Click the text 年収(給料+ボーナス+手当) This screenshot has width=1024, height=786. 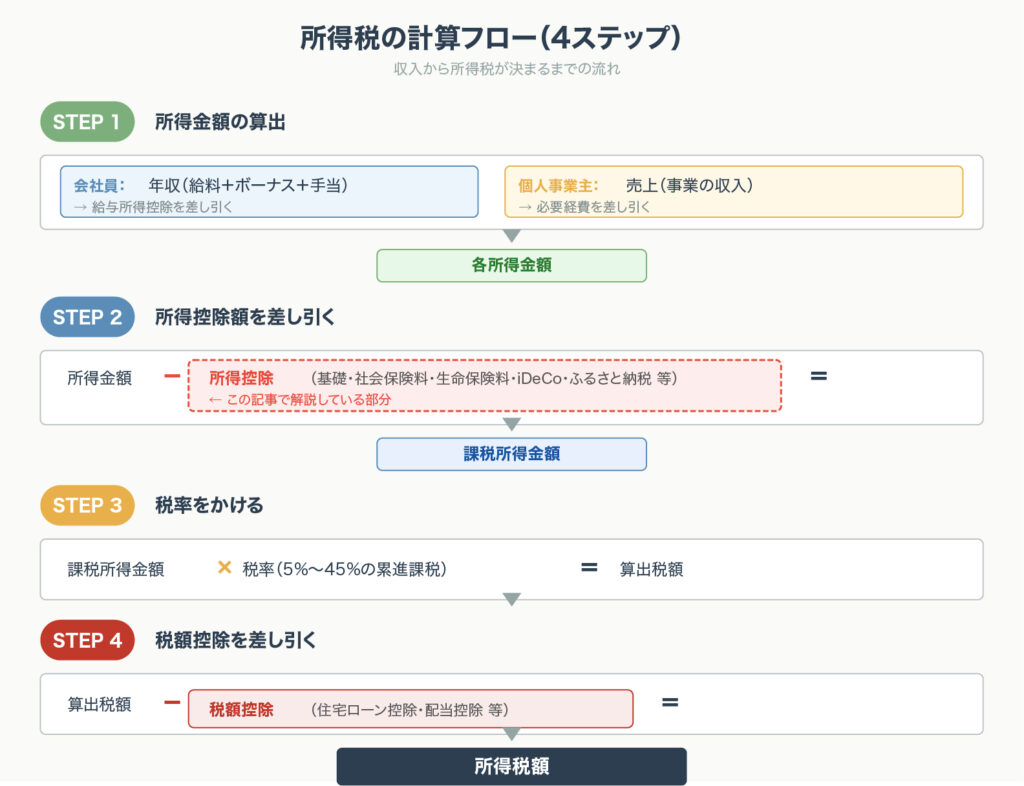pos(248,185)
